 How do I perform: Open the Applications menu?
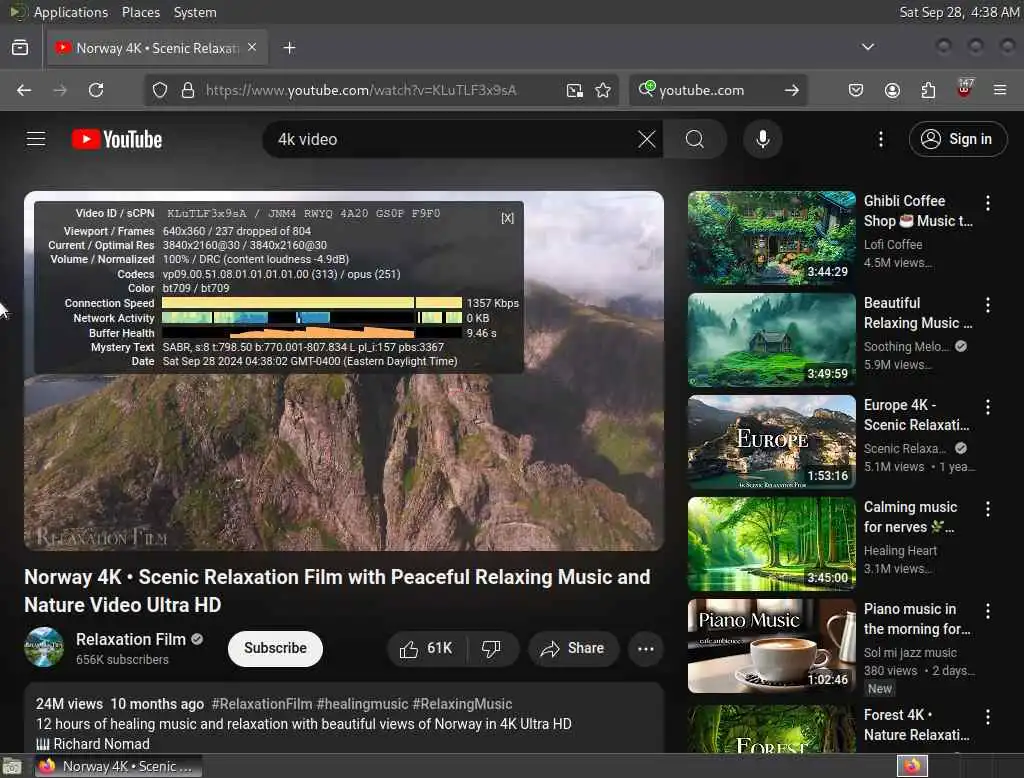[x=71, y=12]
